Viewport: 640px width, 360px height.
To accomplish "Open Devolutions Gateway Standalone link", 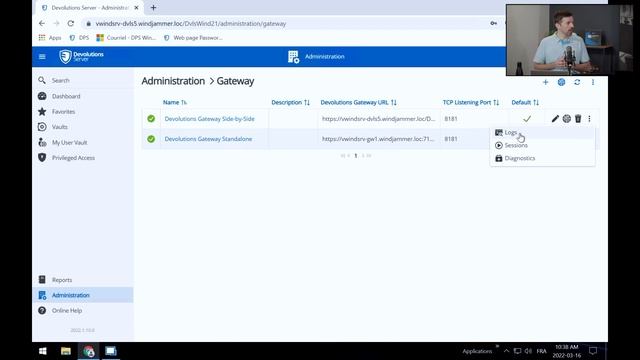I will click(x=208, y=139).
